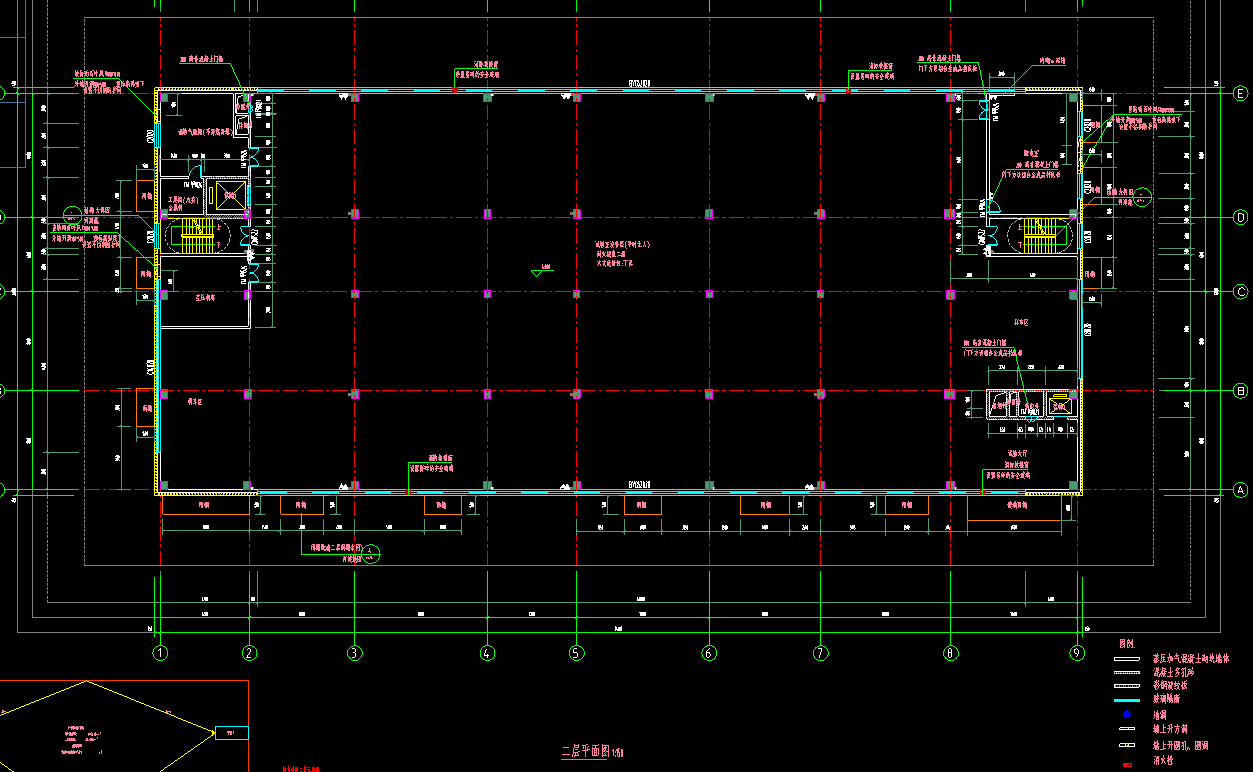Click the aerated concrete wall legend sample
The height and width of the screenshot is (772, 1253).
tap(1127, 660)
